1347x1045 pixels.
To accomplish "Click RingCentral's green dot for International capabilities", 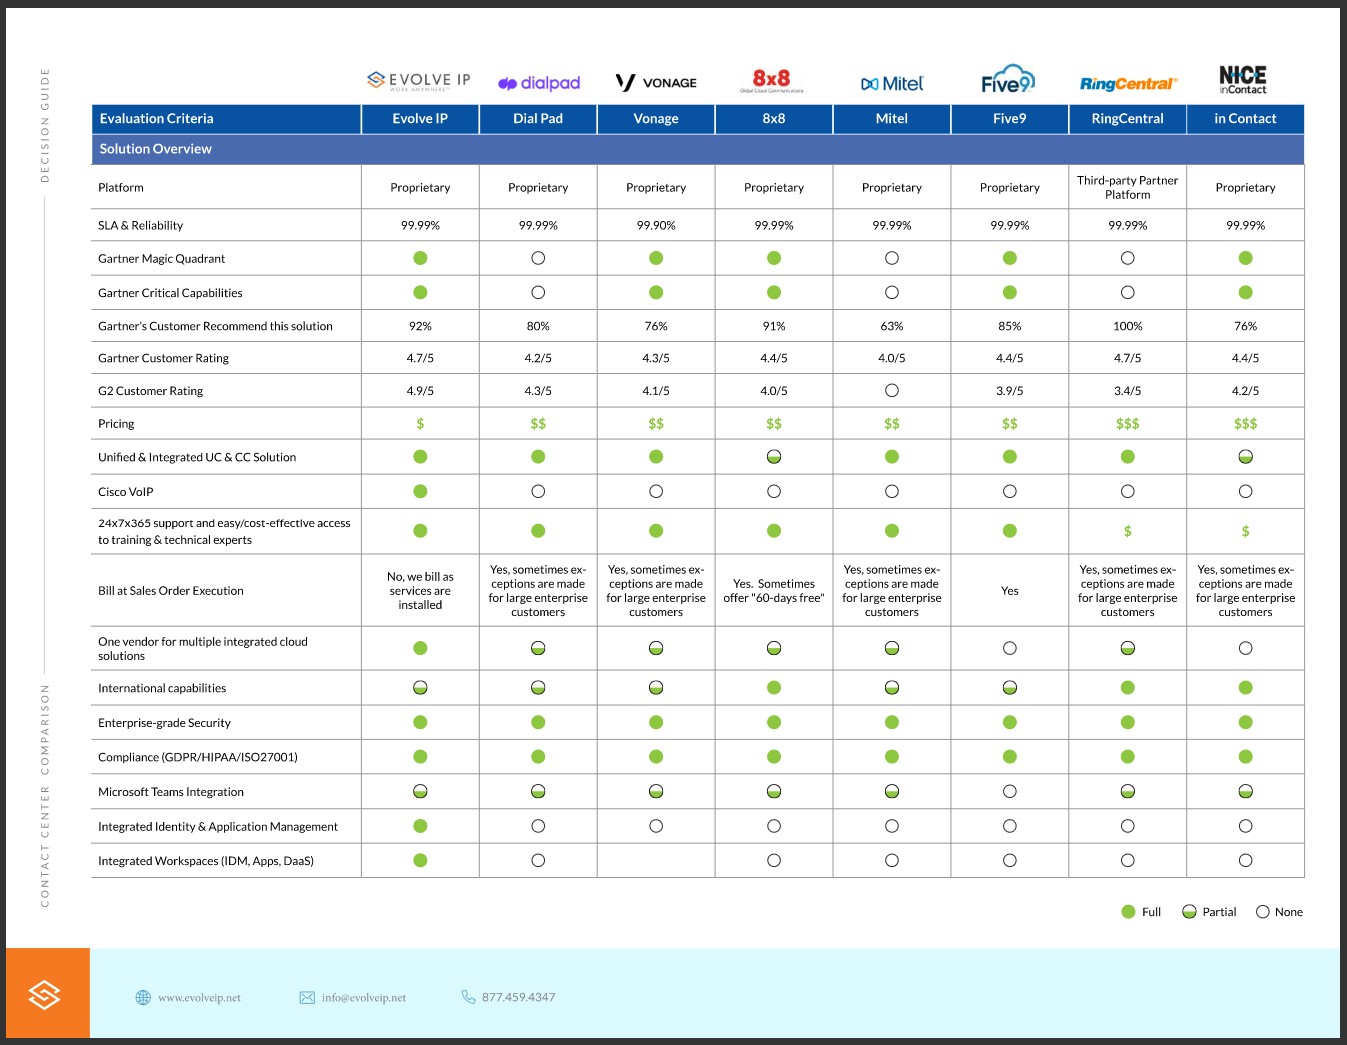I will 1128,687.
